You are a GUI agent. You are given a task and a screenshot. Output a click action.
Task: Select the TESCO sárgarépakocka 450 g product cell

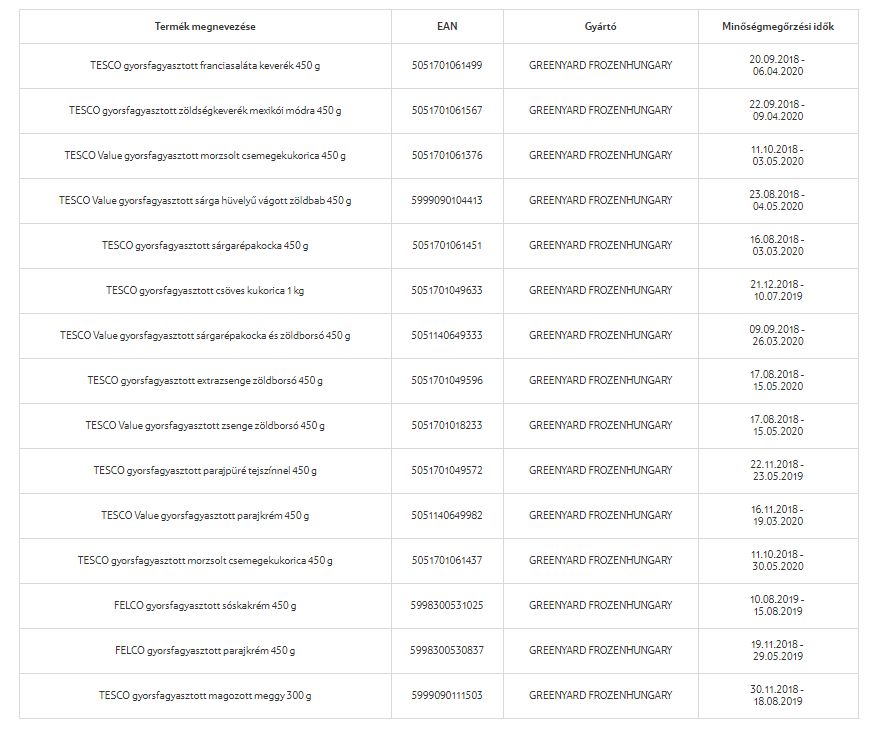(205, 245)
